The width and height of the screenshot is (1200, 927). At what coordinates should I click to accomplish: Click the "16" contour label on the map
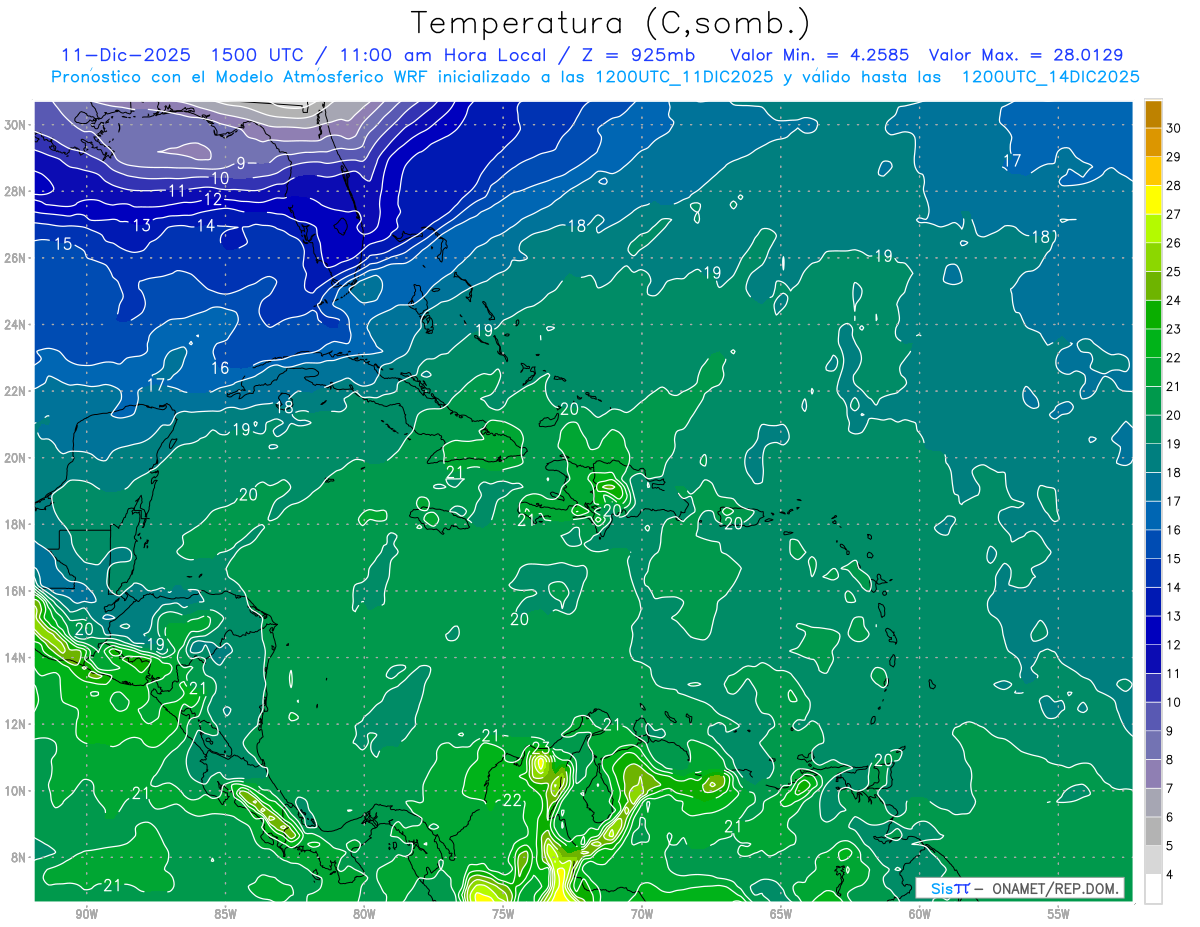(220, 368)
